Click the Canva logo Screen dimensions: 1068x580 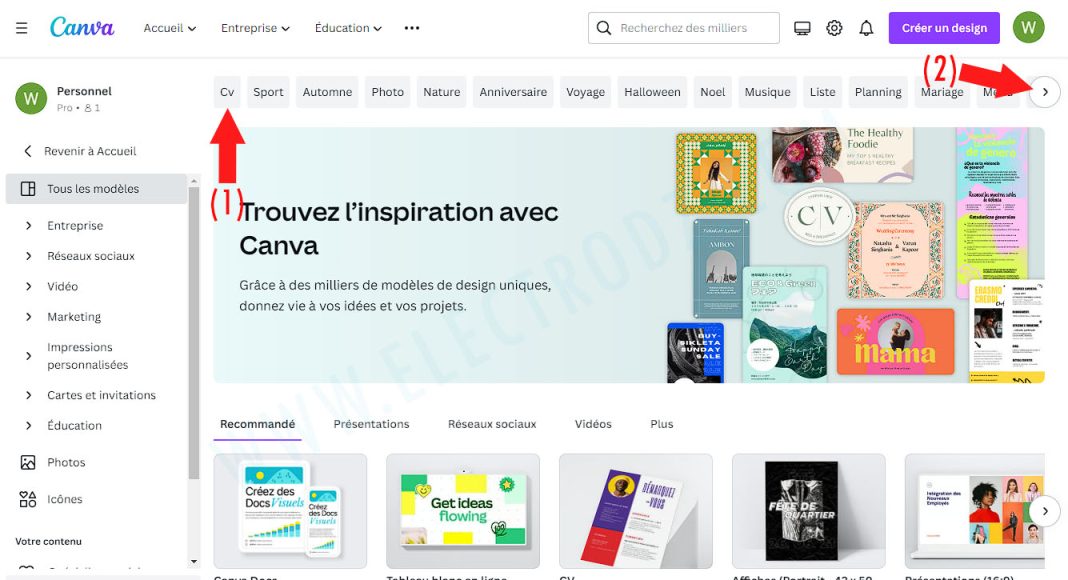point(82,27)
